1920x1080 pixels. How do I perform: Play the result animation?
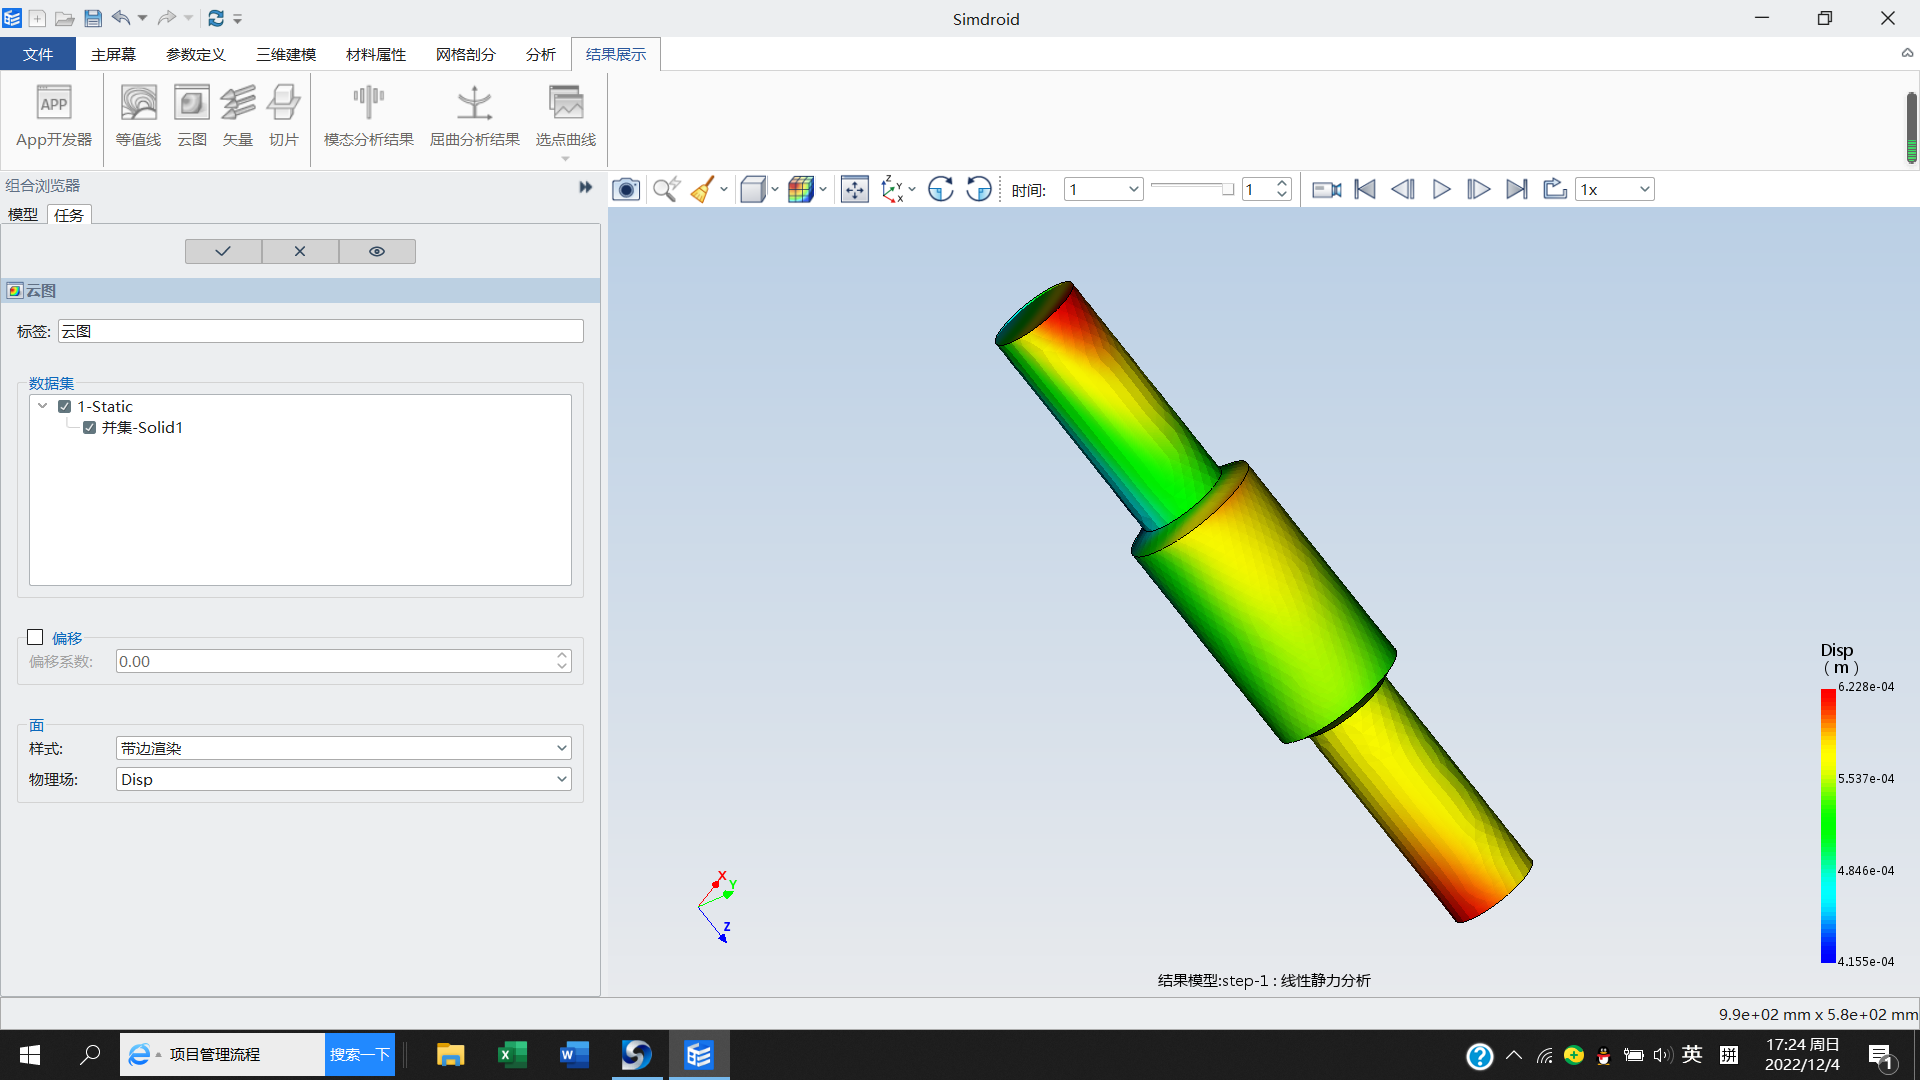[x=1441, y=189]
